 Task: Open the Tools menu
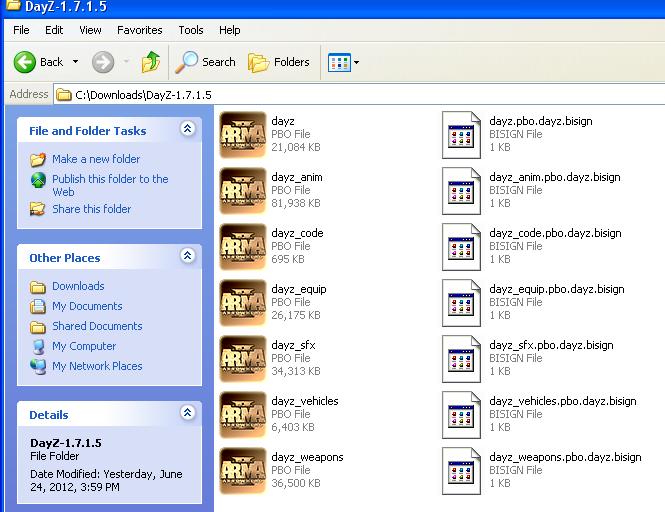[191, 30]
